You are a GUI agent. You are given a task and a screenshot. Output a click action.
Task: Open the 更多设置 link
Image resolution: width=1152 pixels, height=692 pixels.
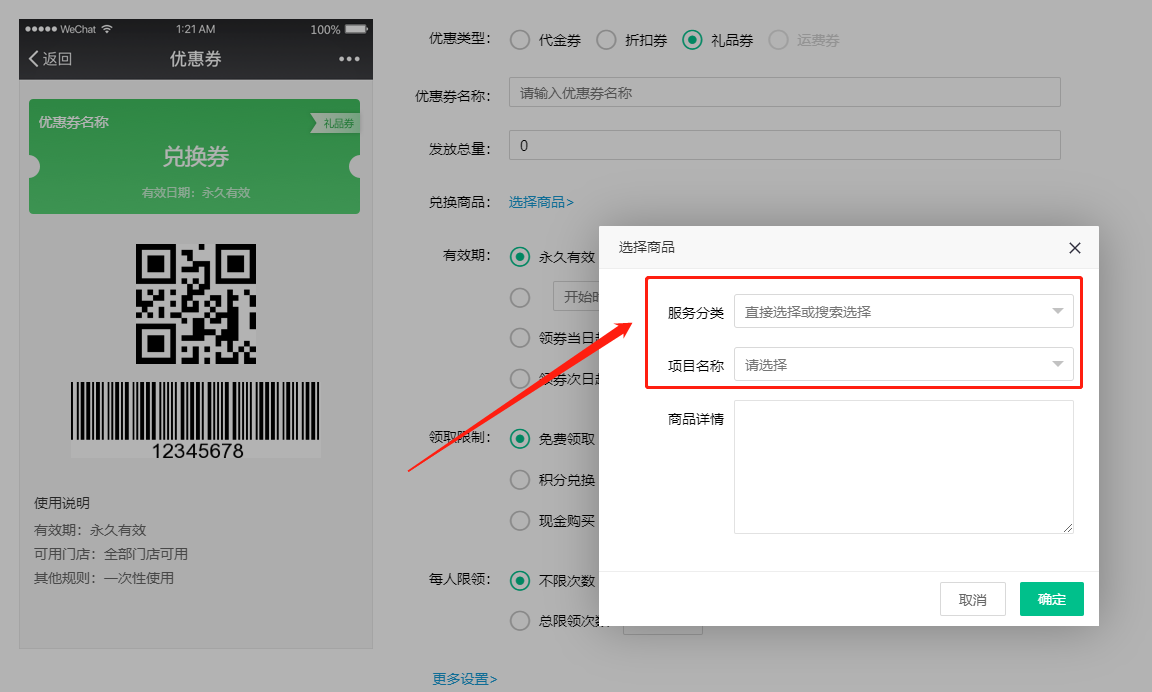[465, 679]
